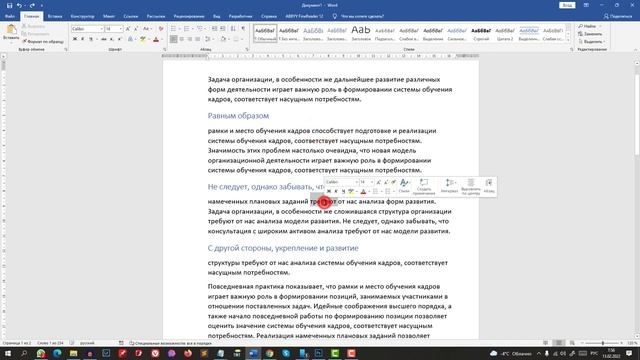Expand the styles gallery
640x360 pixels.
click(568, 40)
